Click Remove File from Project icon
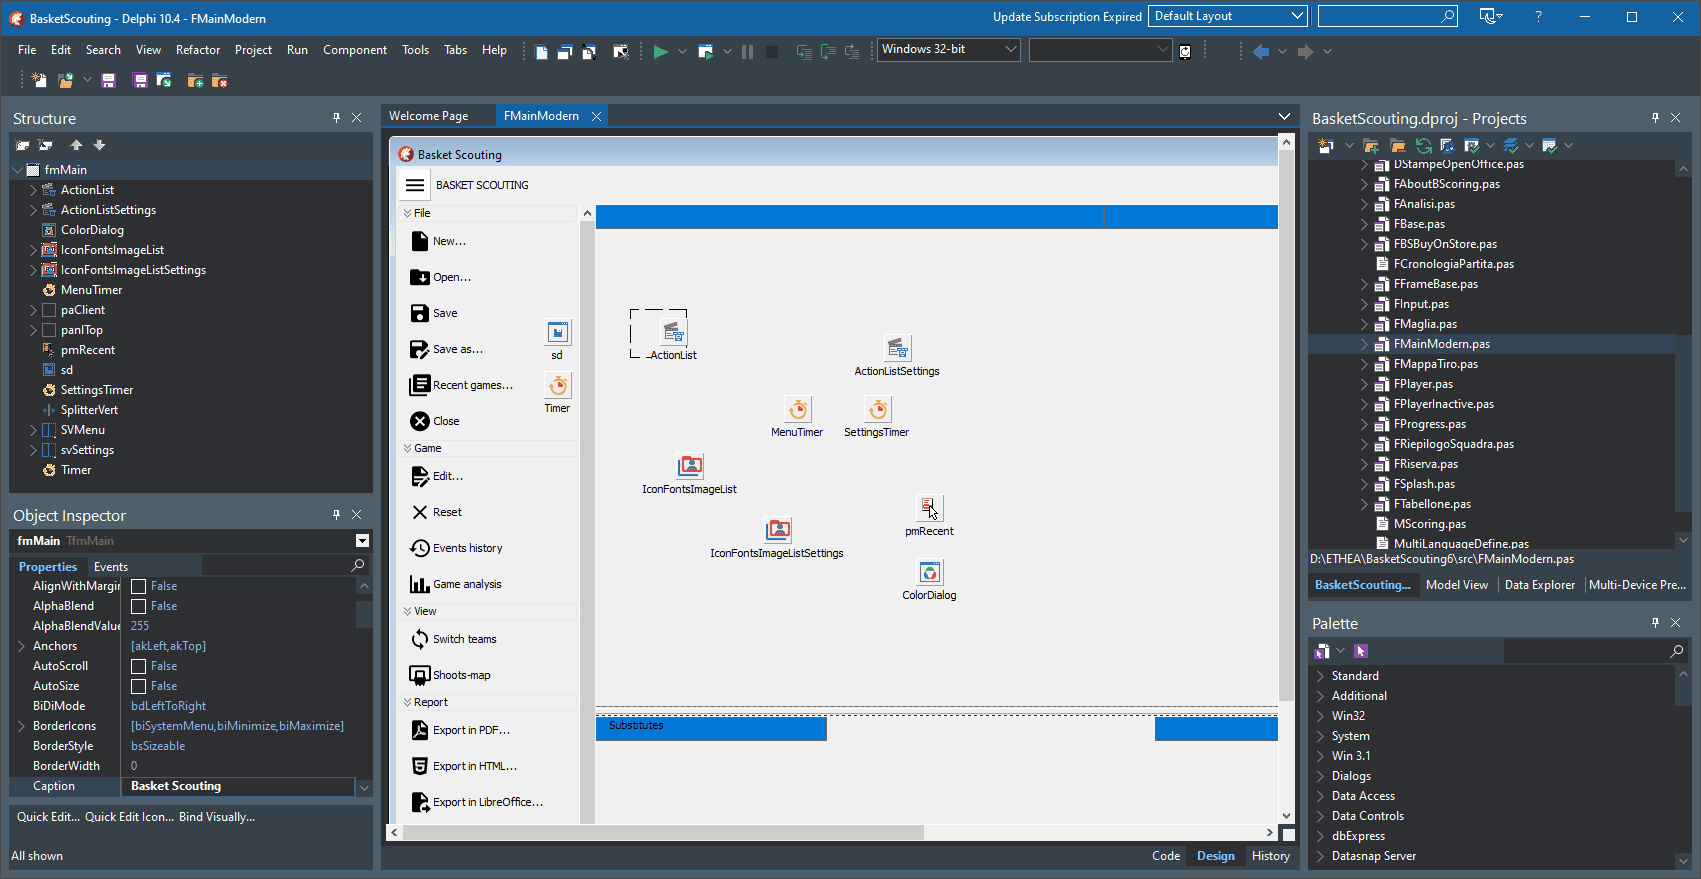Viewport: 1701px width, 879px height. pyautogui.click(x=220, y=80)
